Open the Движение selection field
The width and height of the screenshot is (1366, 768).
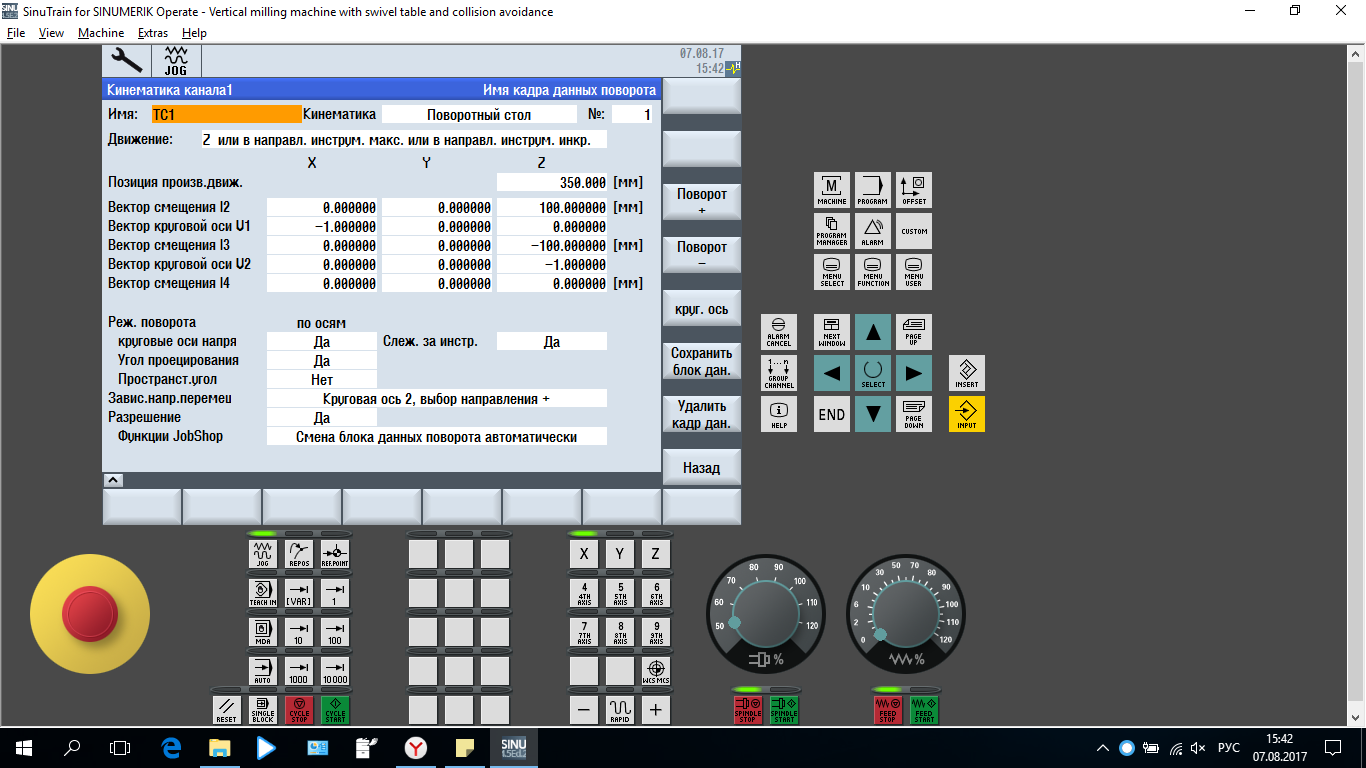[x=403, y=140]
